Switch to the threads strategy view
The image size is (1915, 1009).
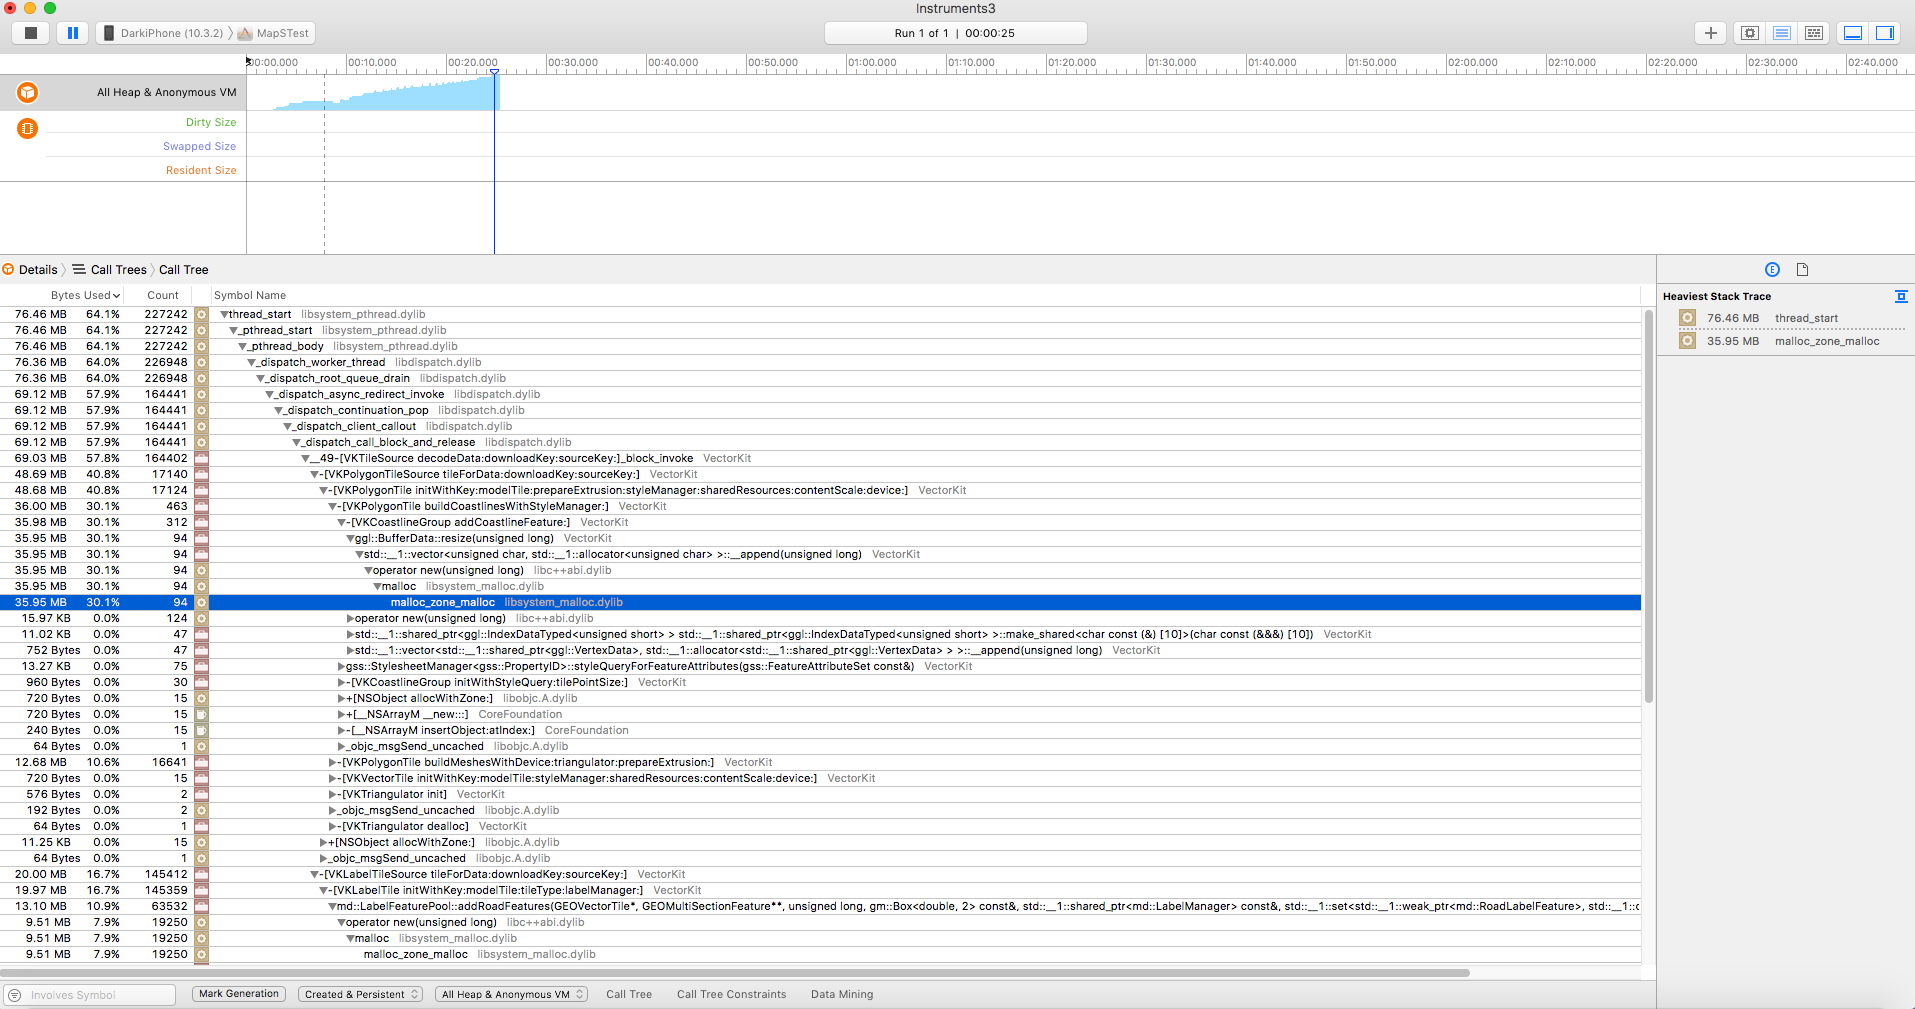pyautogui.click(x=1813, y=33)
